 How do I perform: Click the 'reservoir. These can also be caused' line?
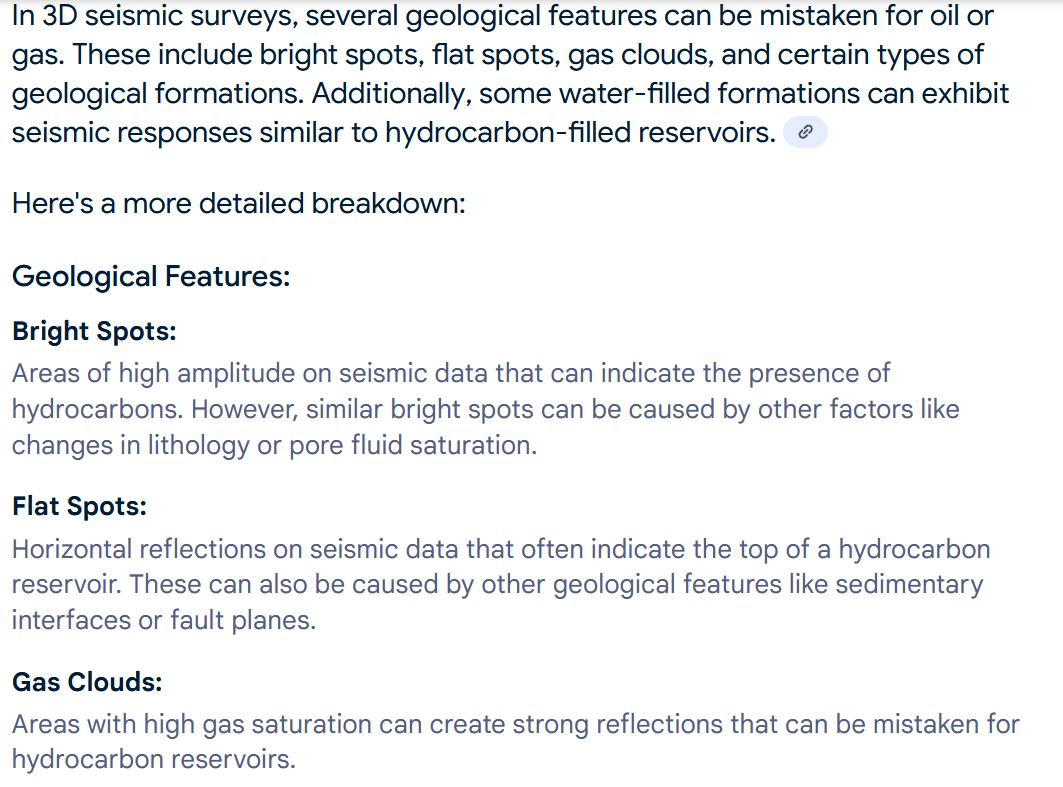point(498,585)
